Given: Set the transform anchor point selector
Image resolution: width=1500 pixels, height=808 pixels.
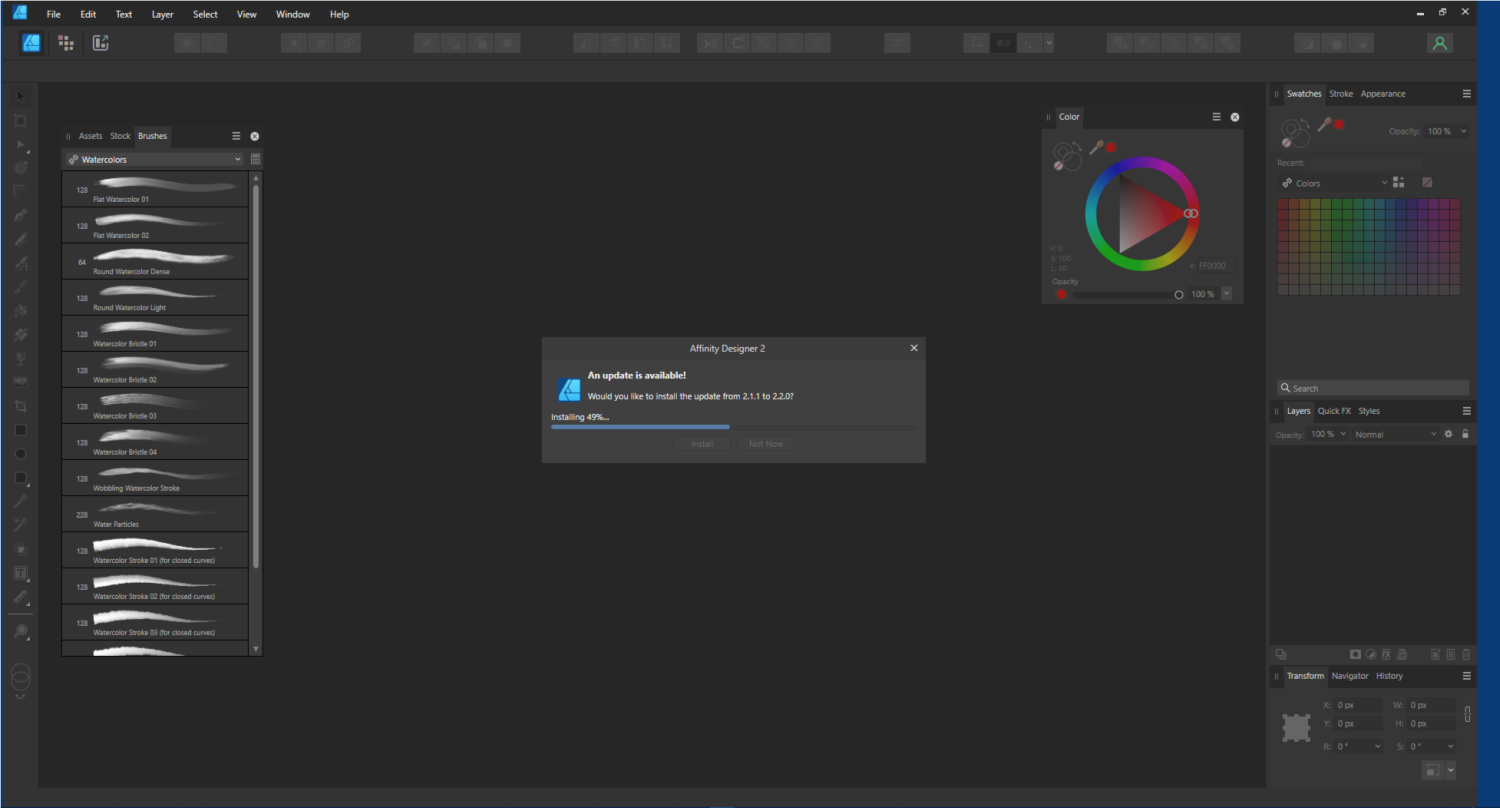Looking at the screenshot, I should pyautogui.click(x=1297, y=727).
